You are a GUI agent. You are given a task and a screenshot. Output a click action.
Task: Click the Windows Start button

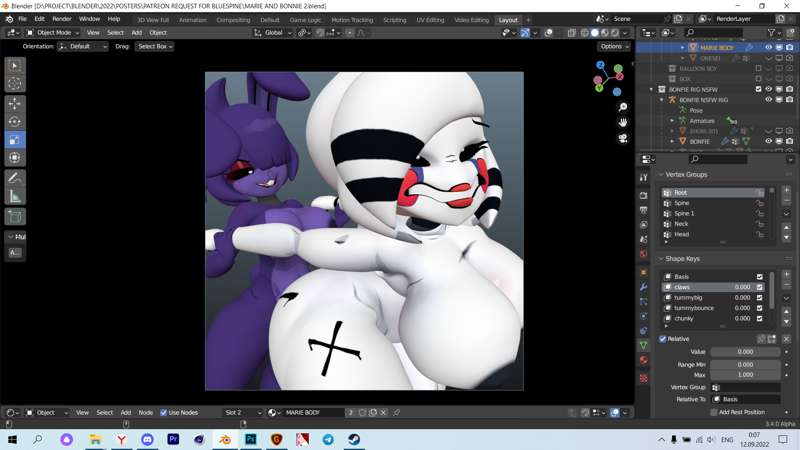12,439
